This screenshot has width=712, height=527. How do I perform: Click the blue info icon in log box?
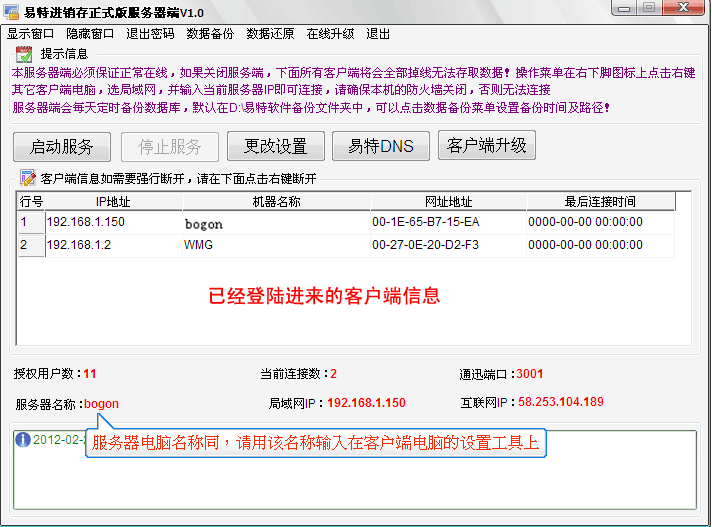click(x=22, y=439)
